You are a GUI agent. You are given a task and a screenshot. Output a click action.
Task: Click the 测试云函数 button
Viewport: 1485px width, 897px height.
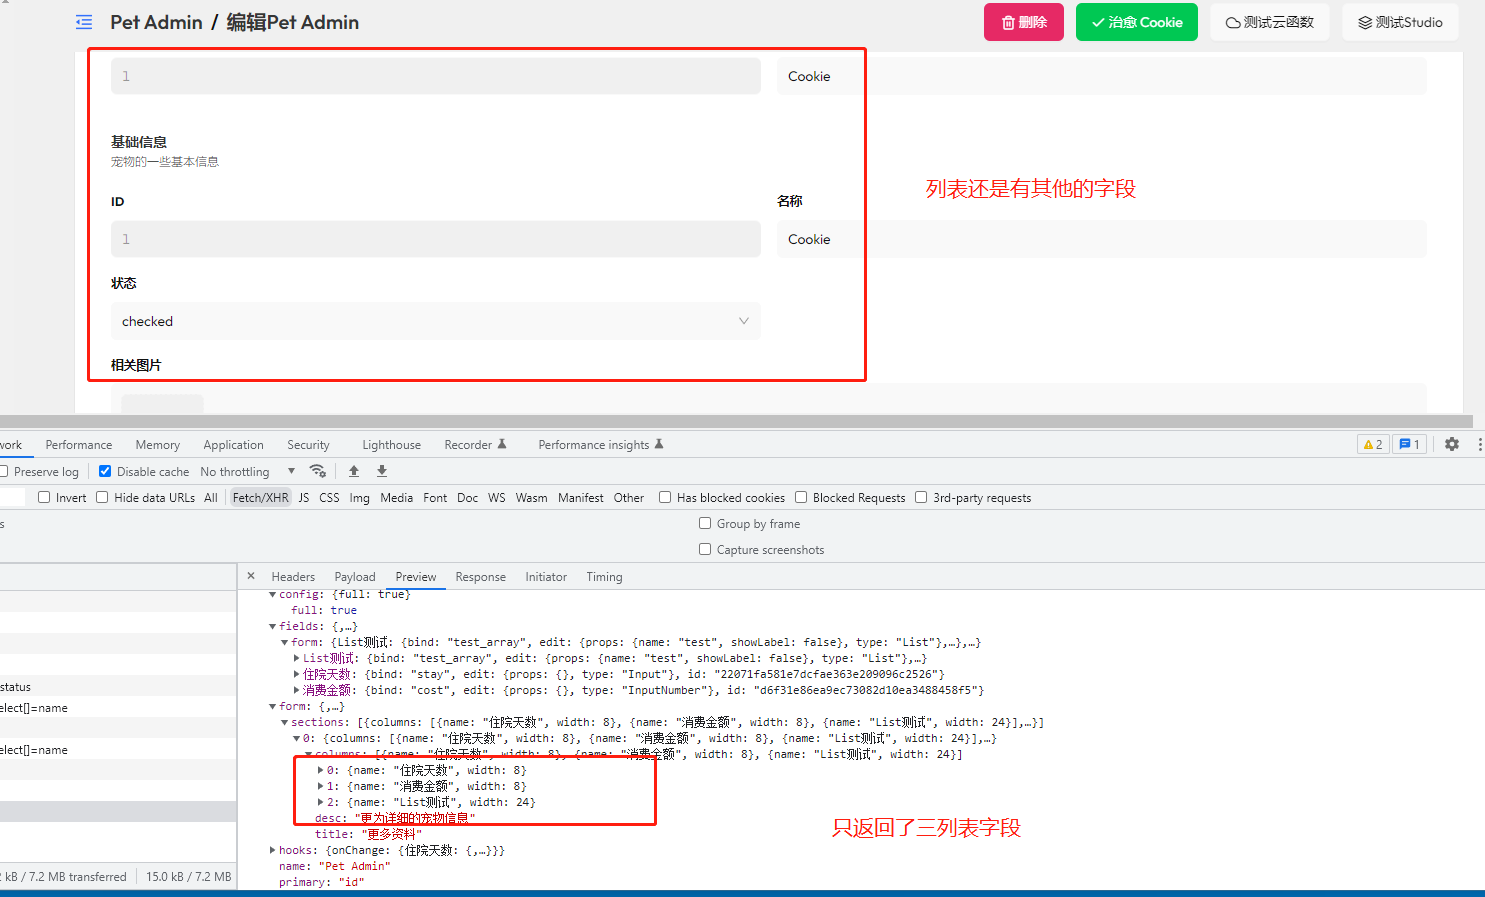point(1269,22)
